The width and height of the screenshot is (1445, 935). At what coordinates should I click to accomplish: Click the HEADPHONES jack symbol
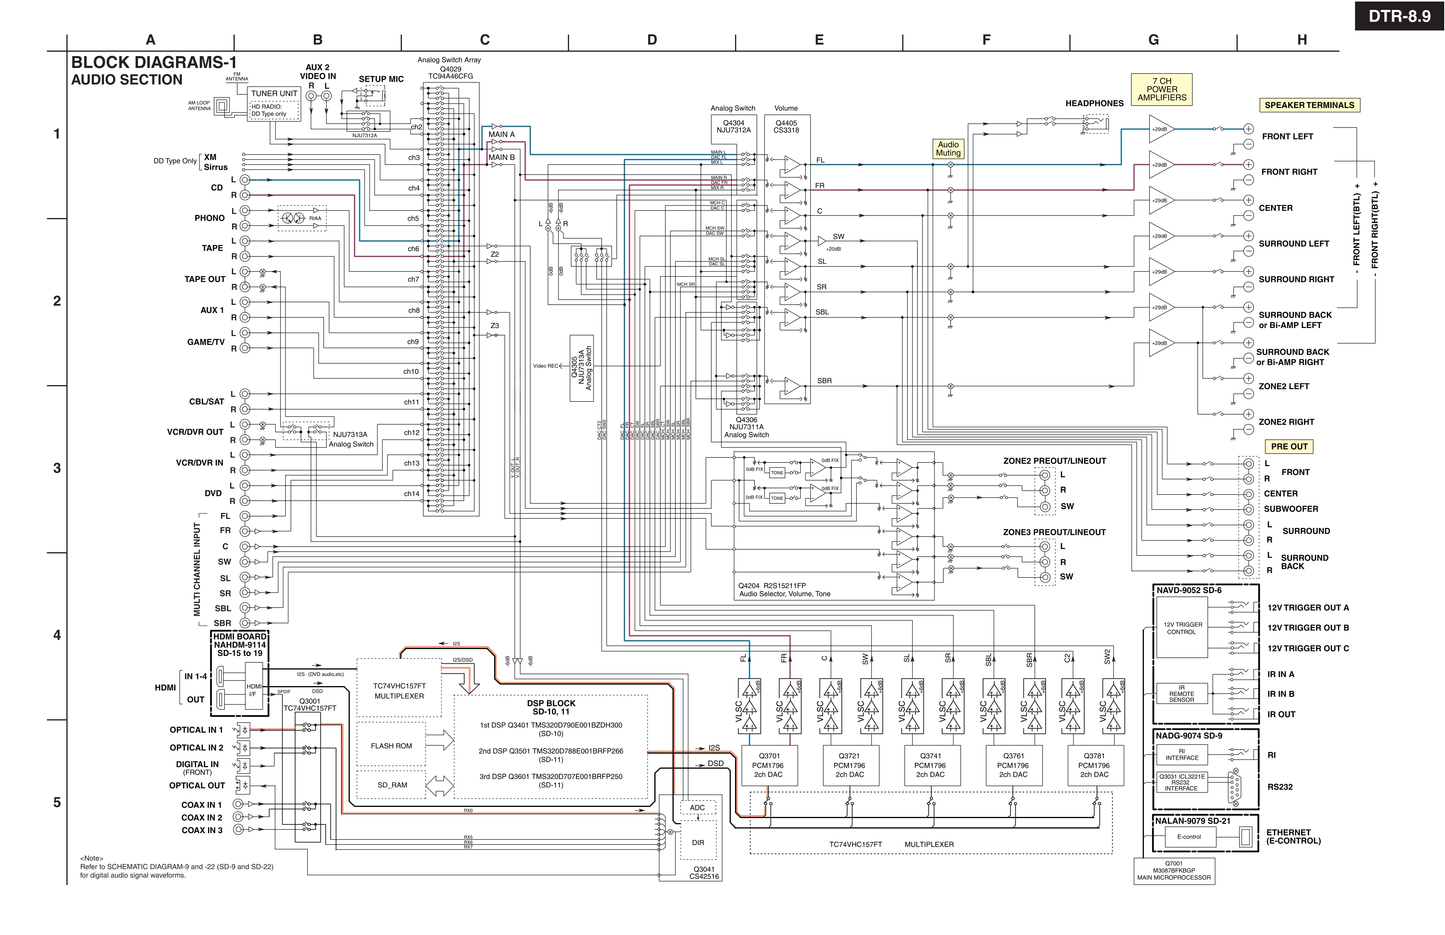(1096, 124)
